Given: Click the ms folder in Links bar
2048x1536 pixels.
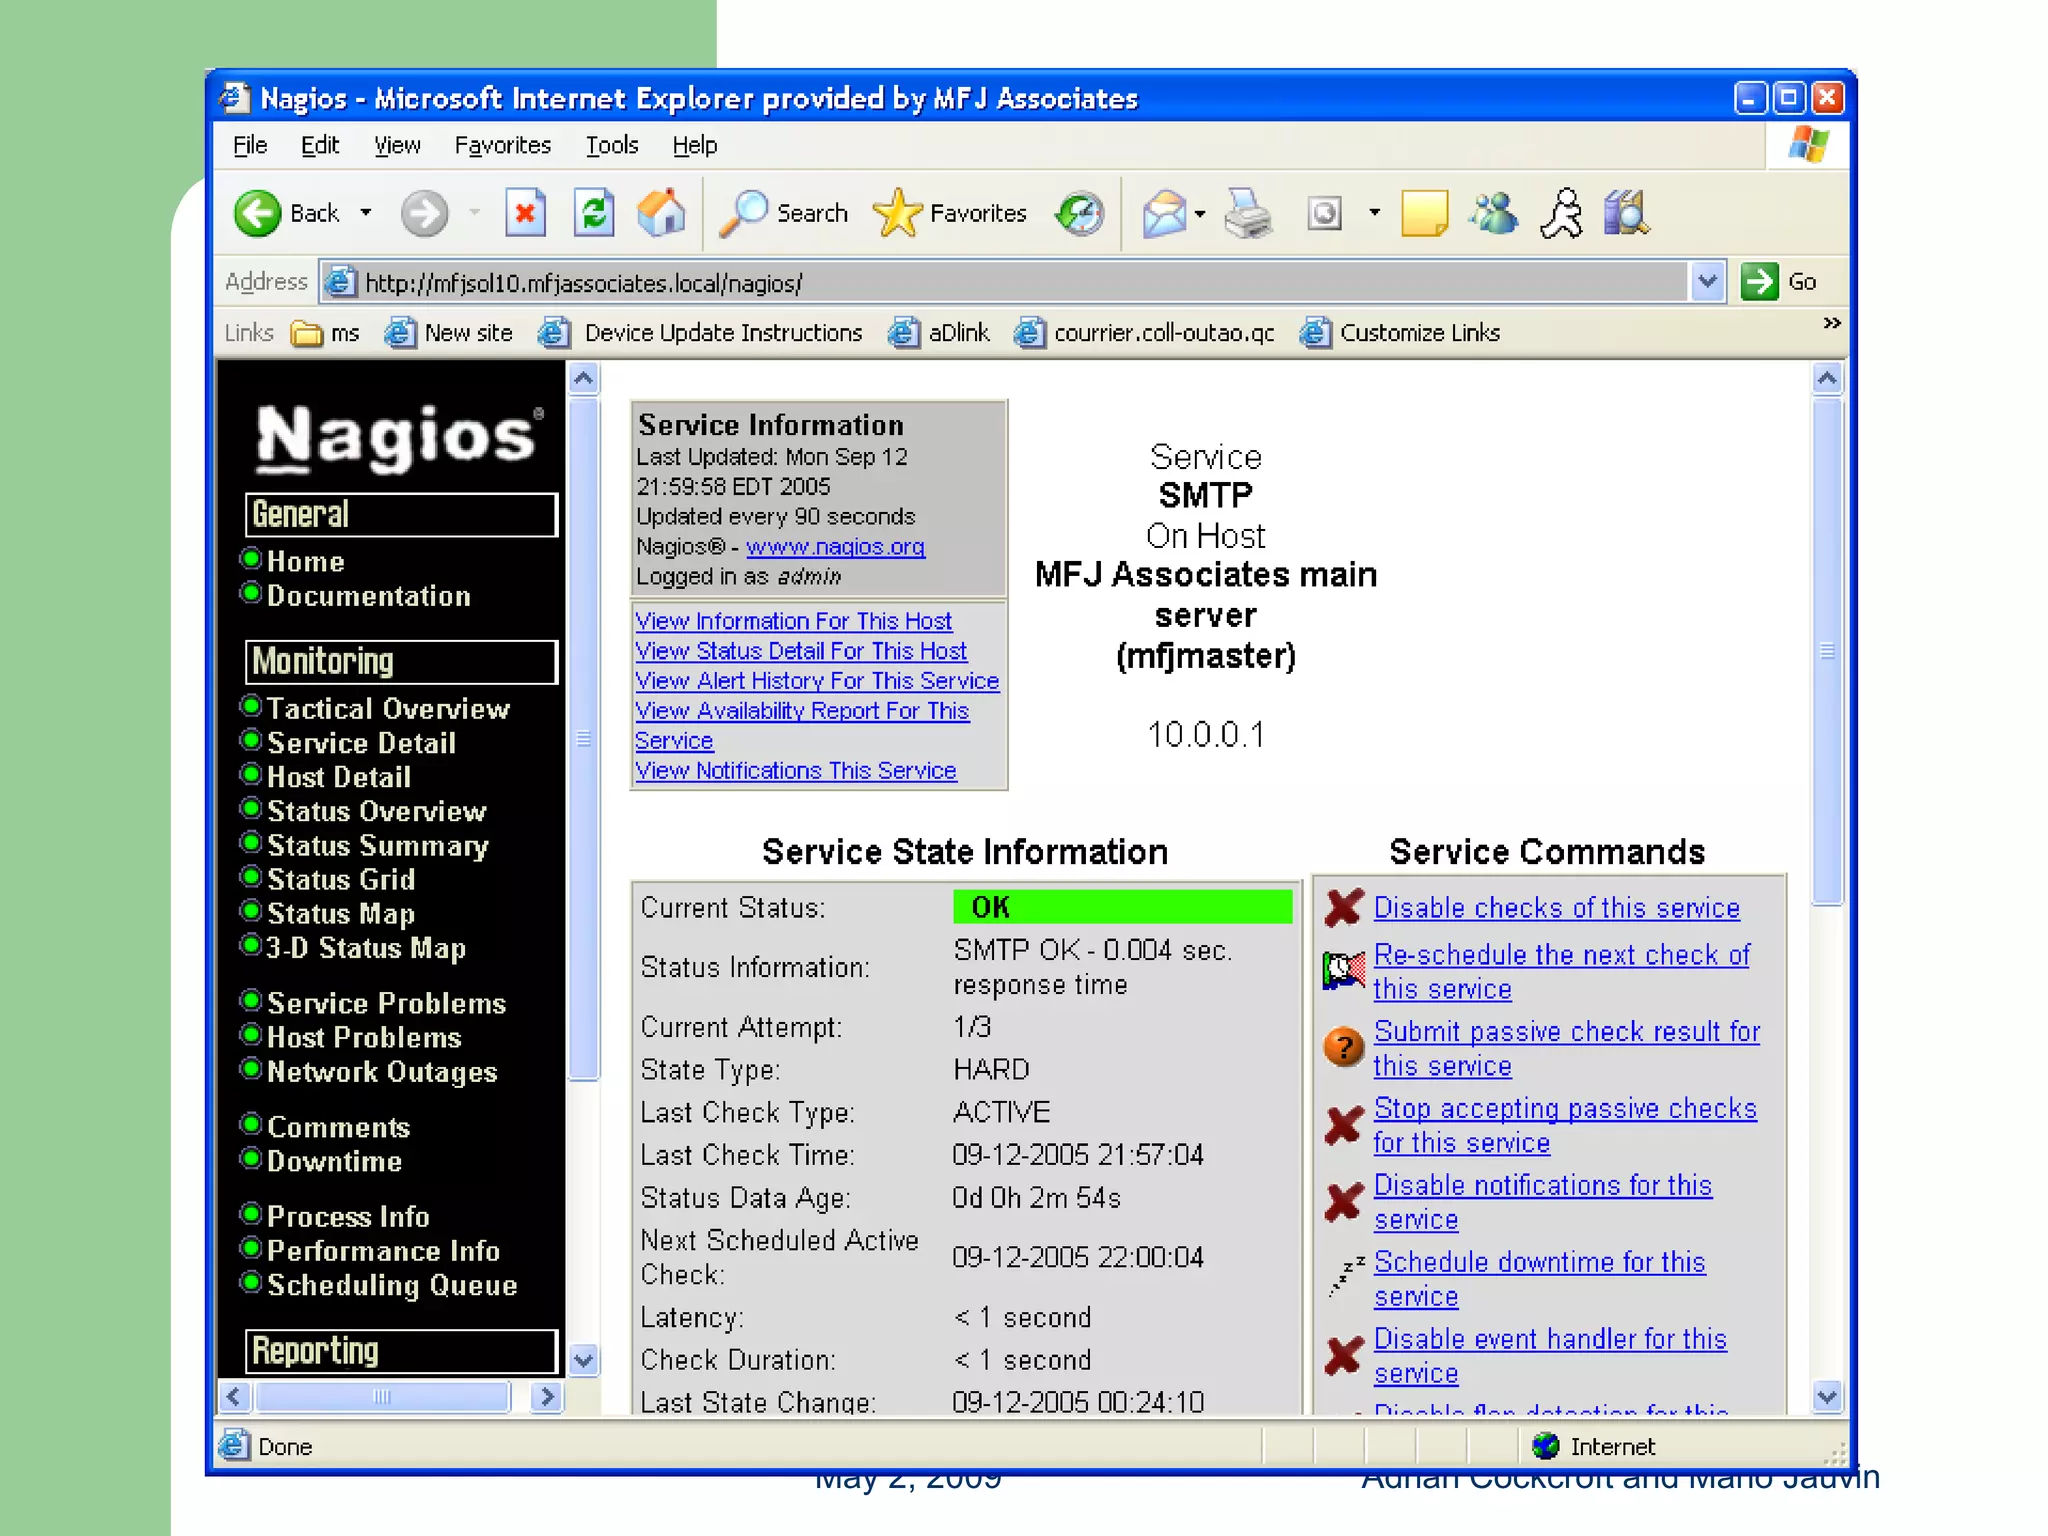Looking at the screenshot, I should point(325,333).
